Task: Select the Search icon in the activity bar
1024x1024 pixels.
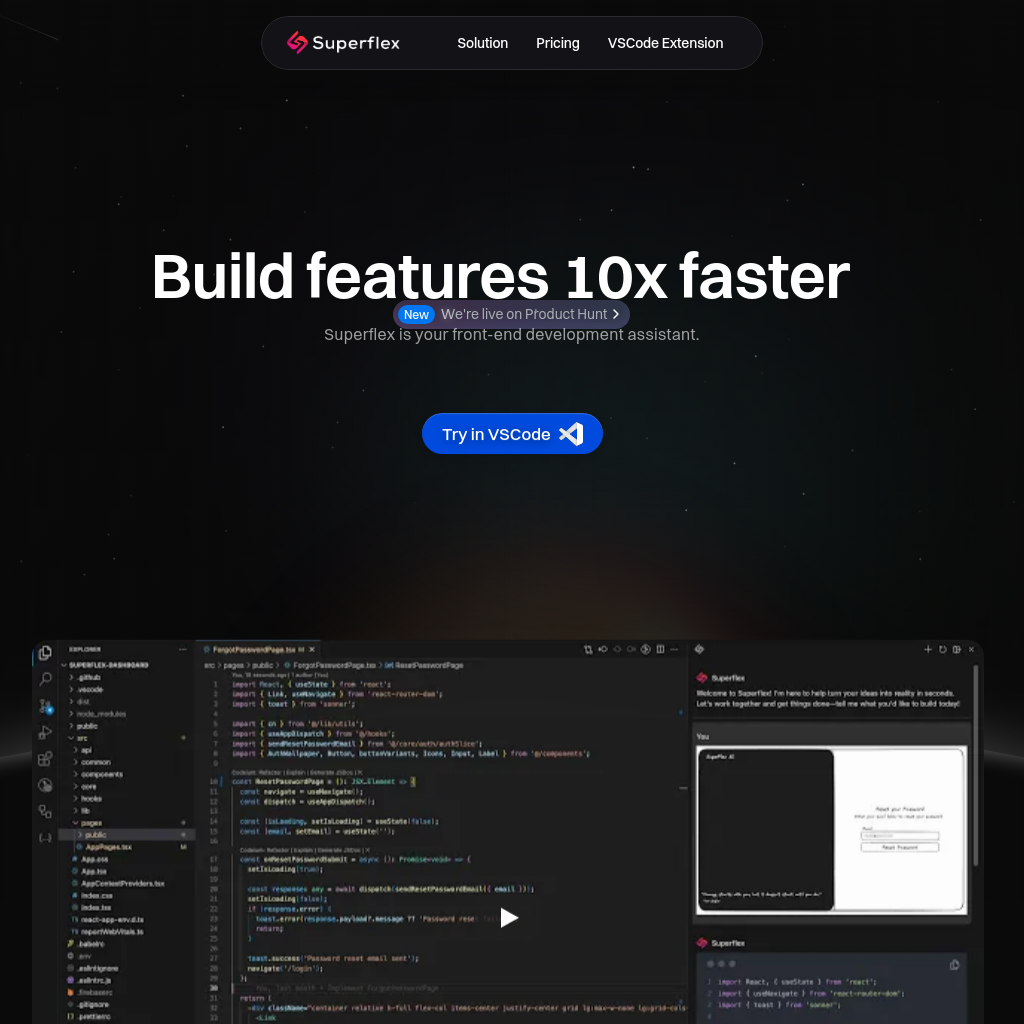Action: click(45, 678)
